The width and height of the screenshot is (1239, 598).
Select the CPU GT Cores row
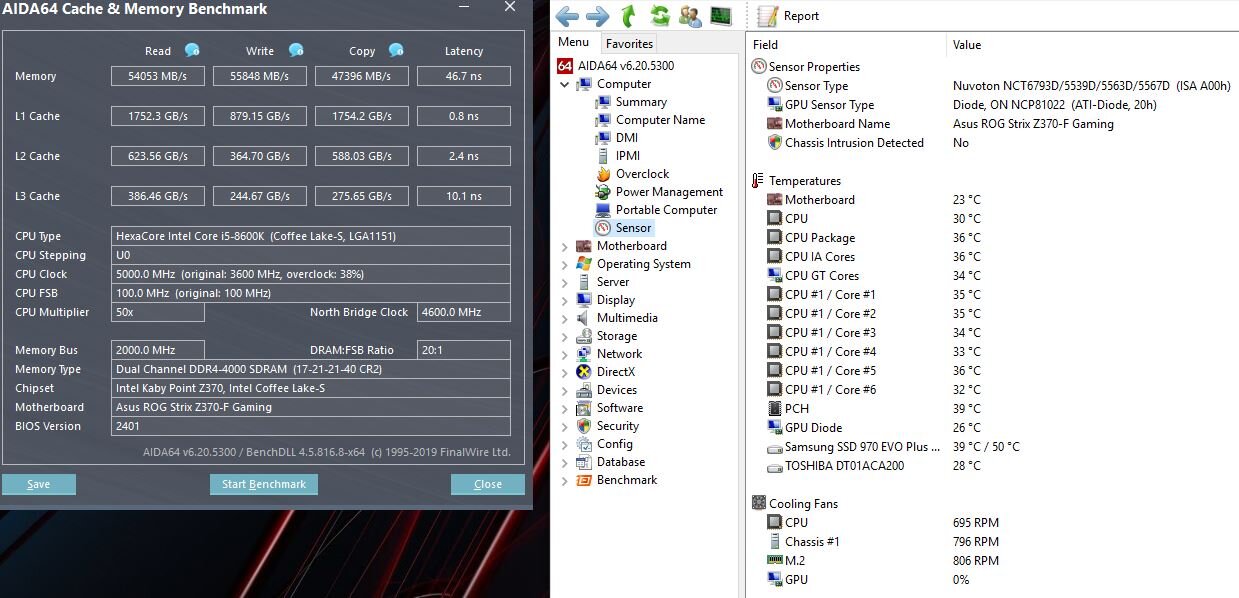coord(992,276)
